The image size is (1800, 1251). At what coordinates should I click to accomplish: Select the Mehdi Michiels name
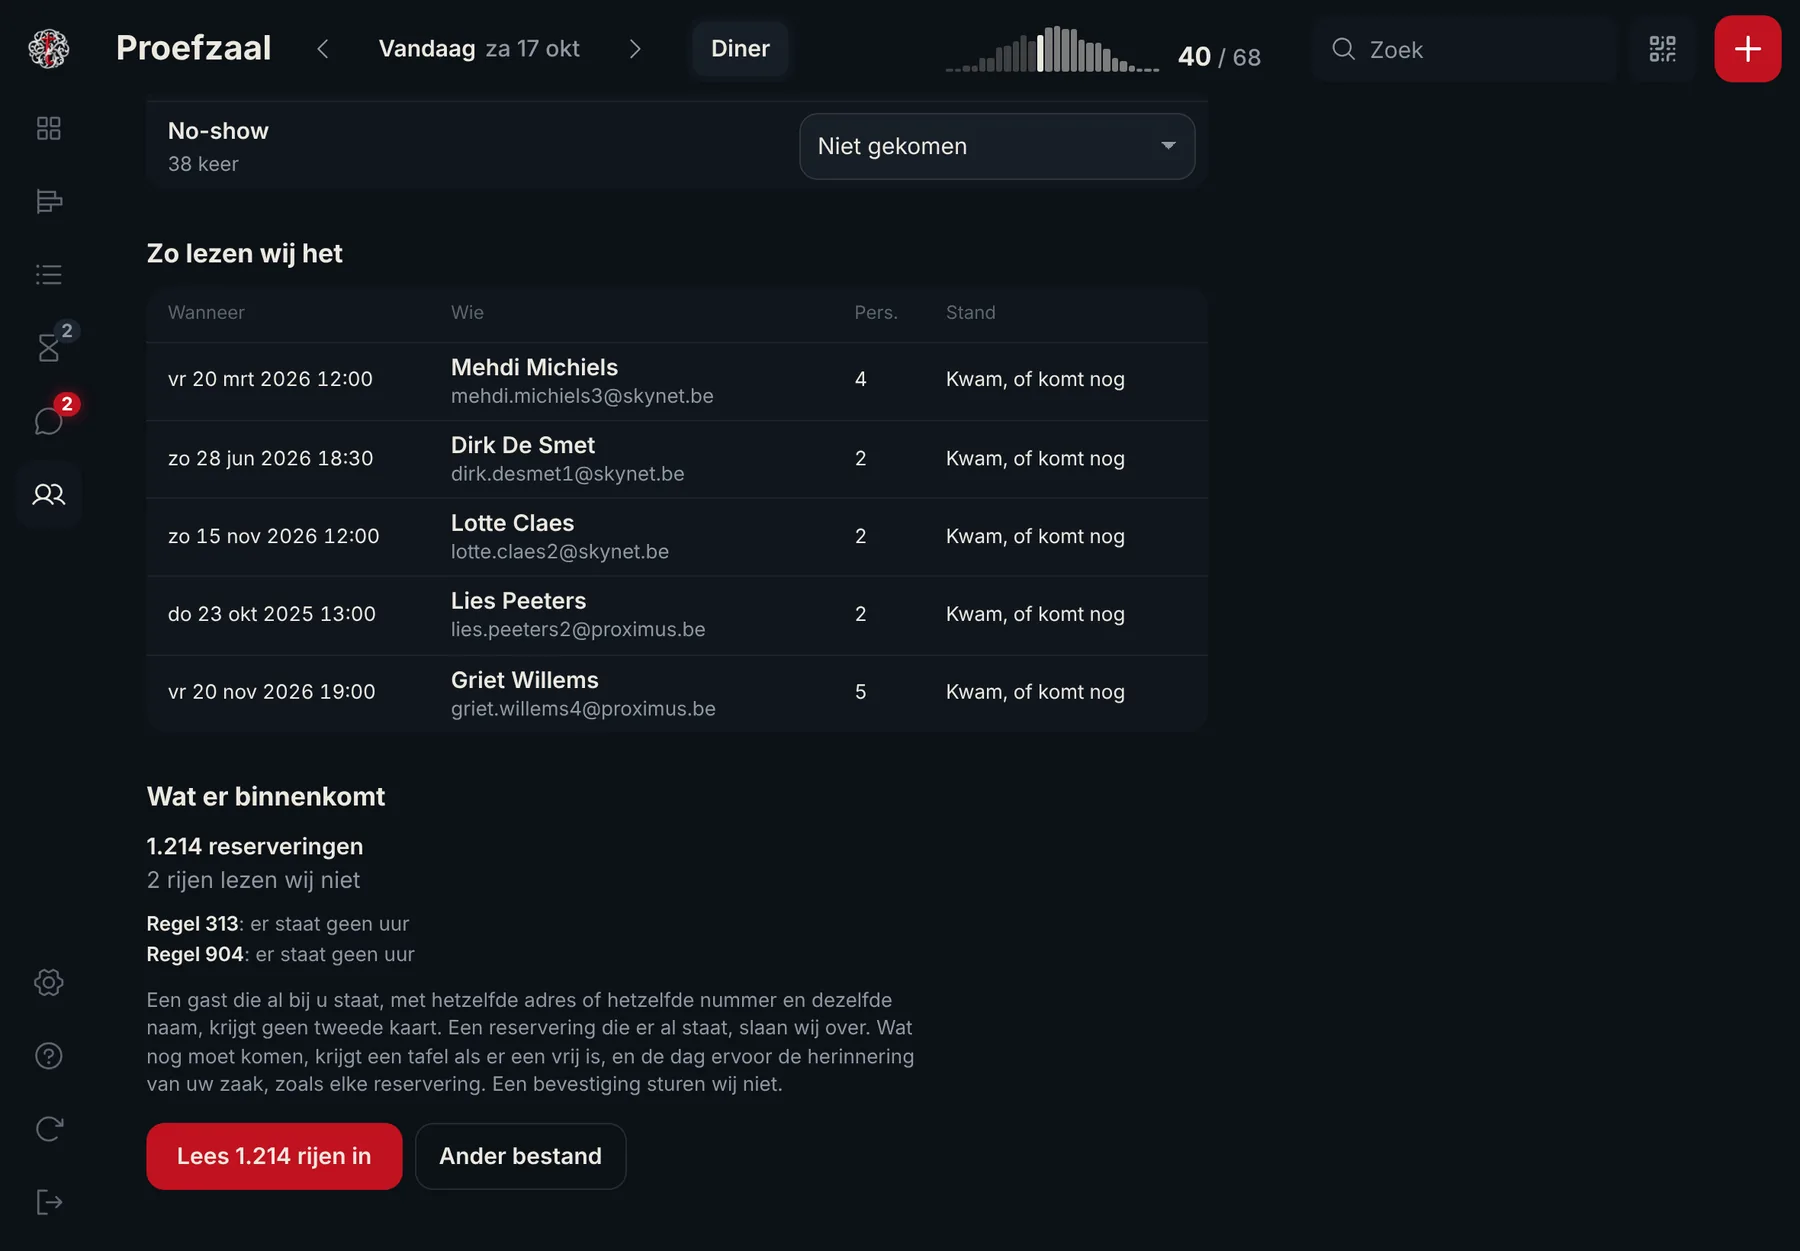click(534, 367)
